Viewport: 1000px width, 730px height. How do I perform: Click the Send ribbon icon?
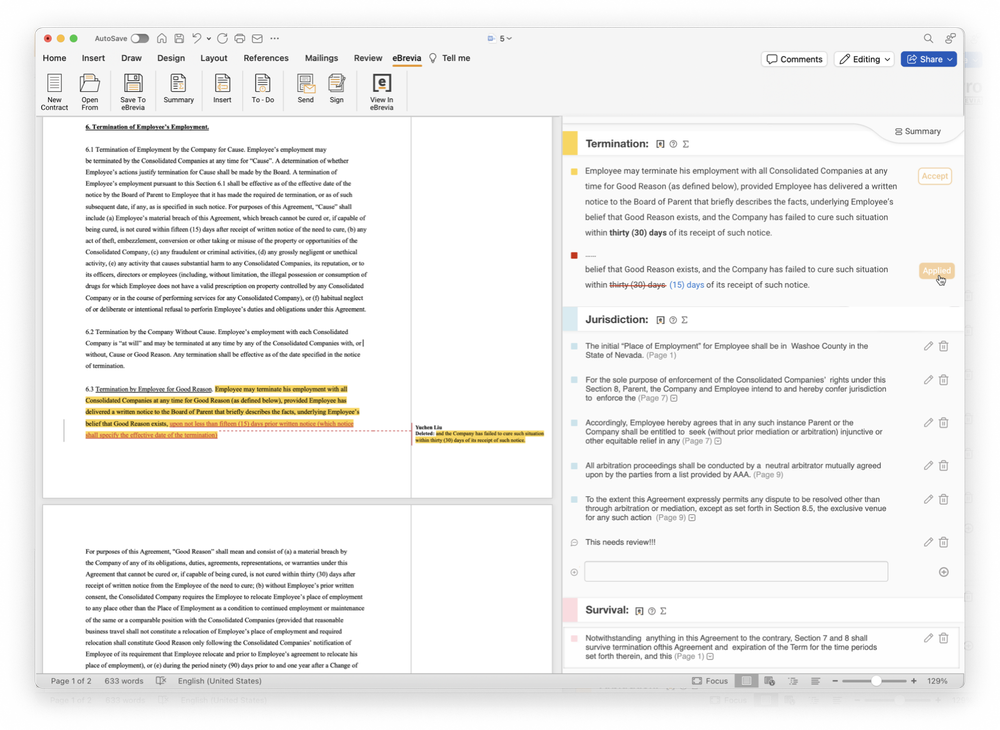(x=305, y=89)
